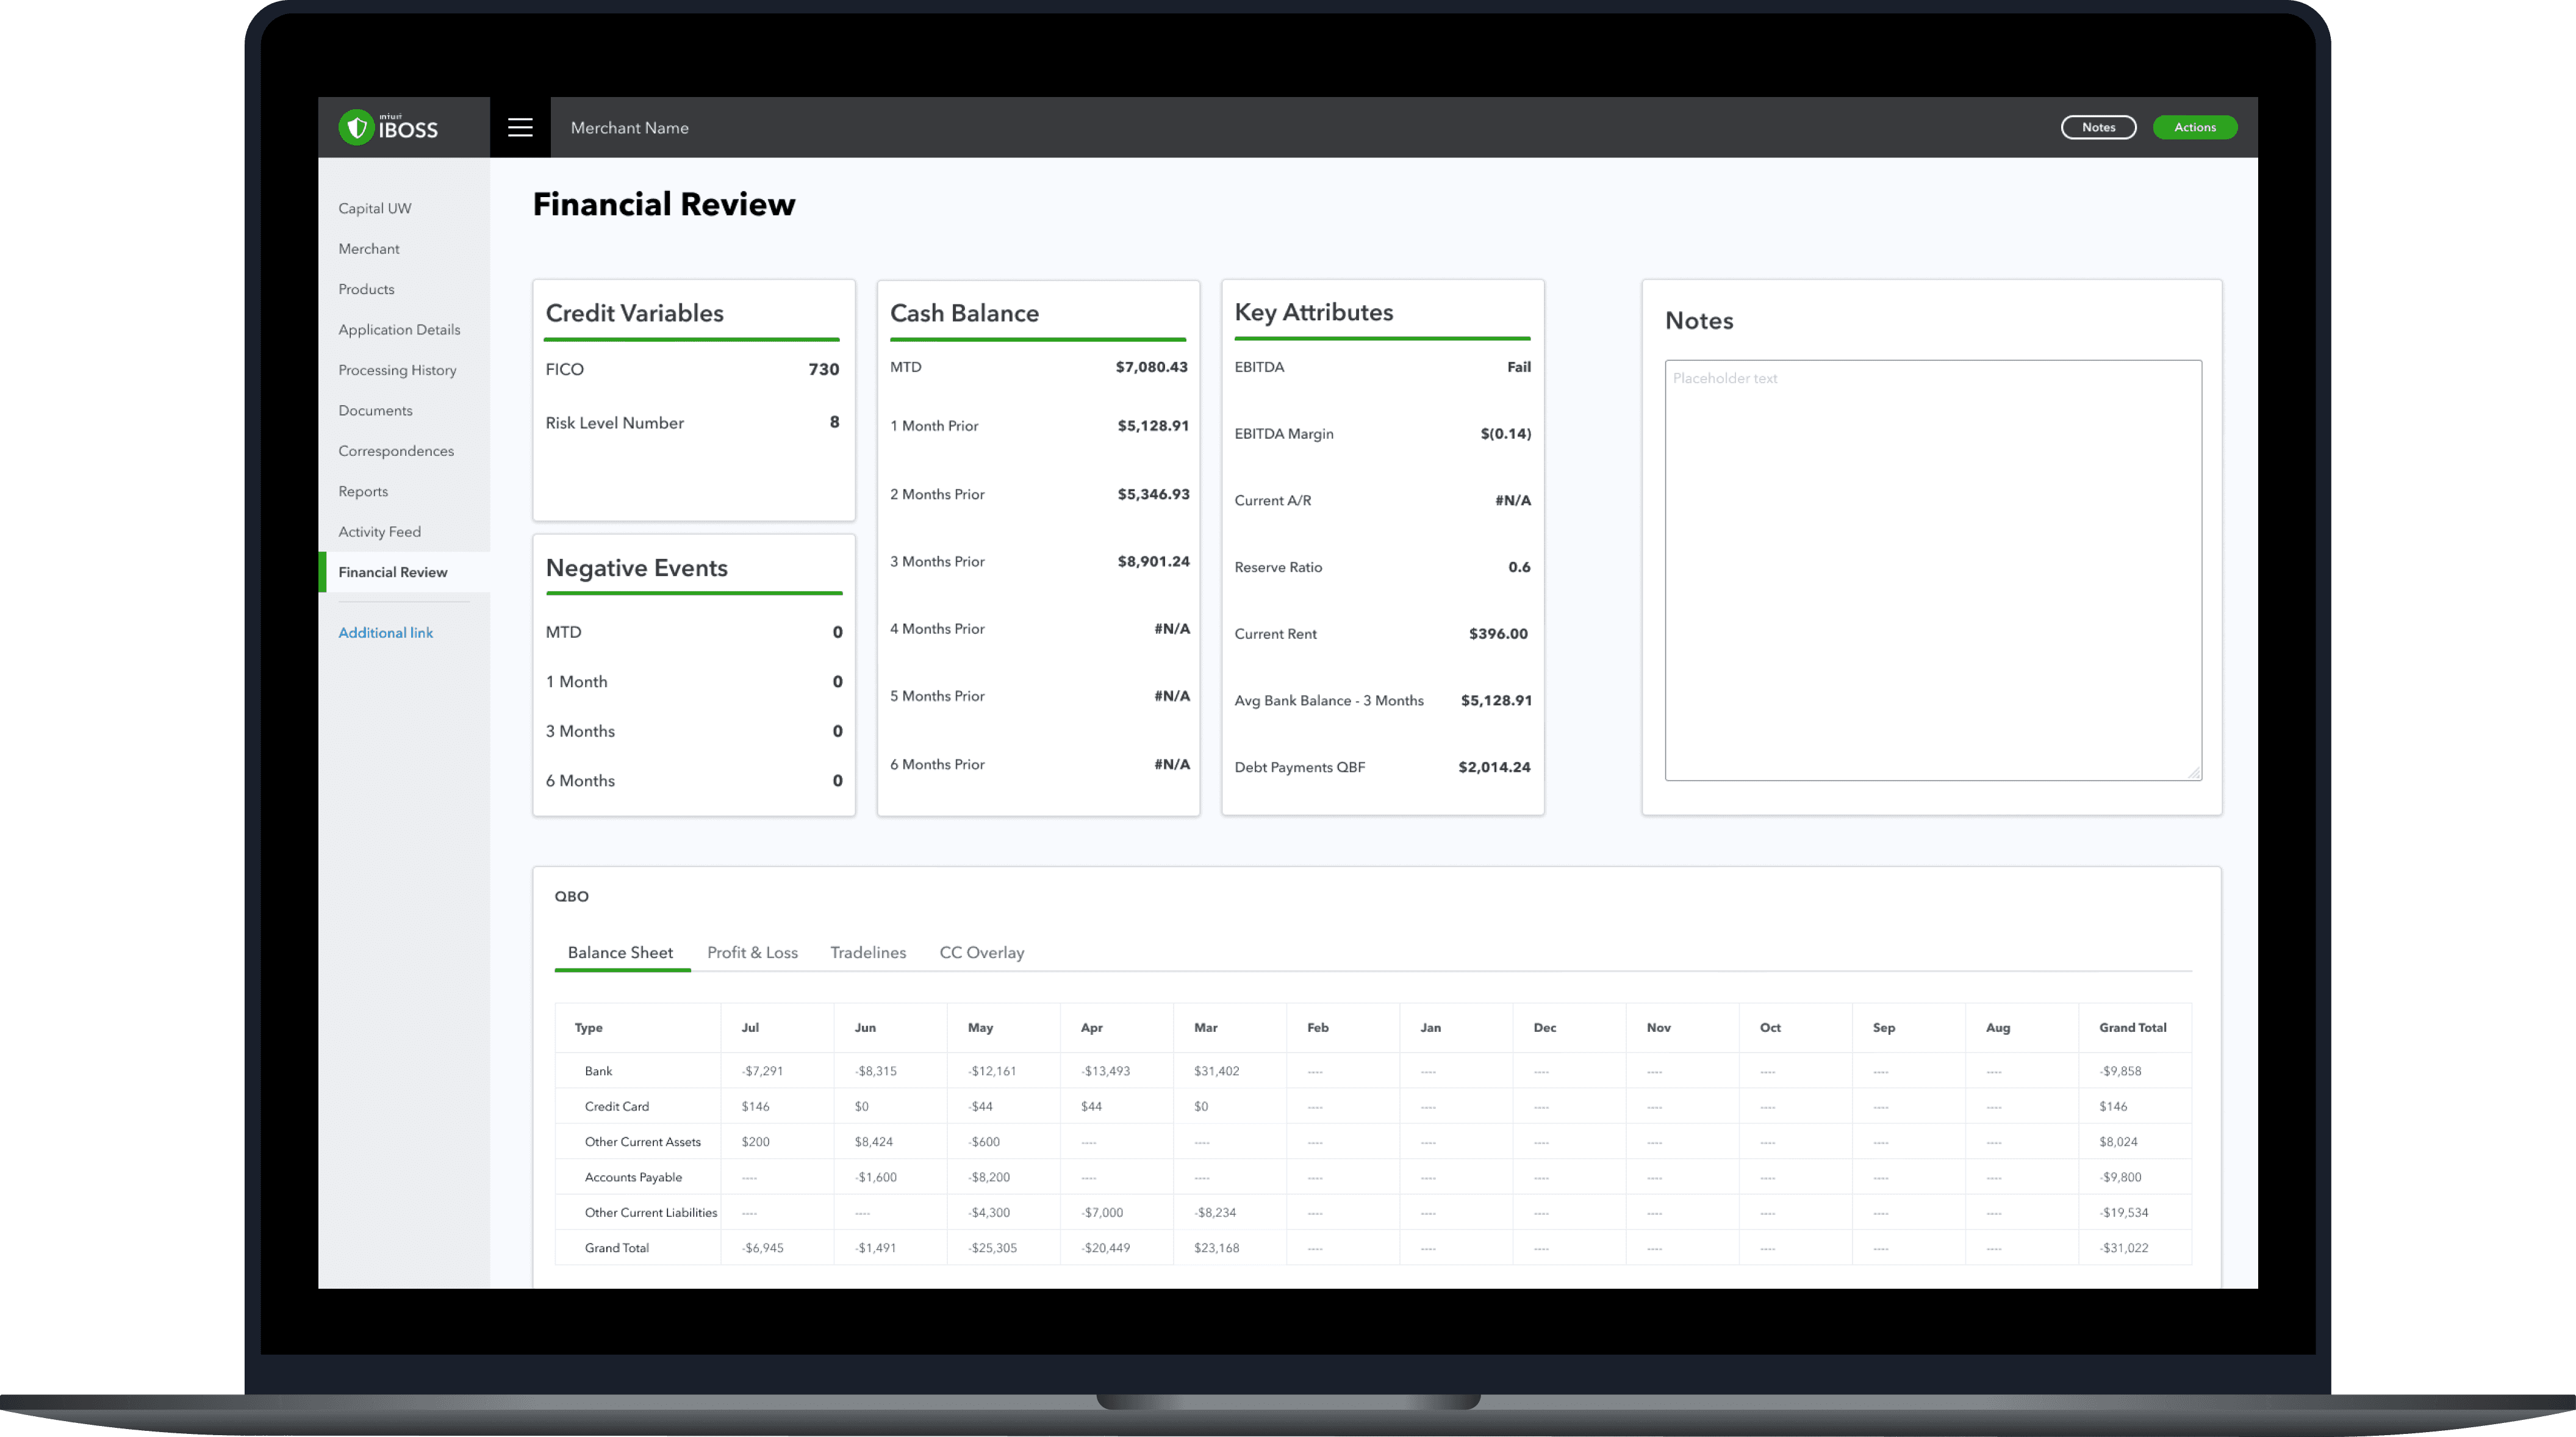
Task: Select the Balance Sheet tab
Action: pyautogui.click(x=620, y=952)
